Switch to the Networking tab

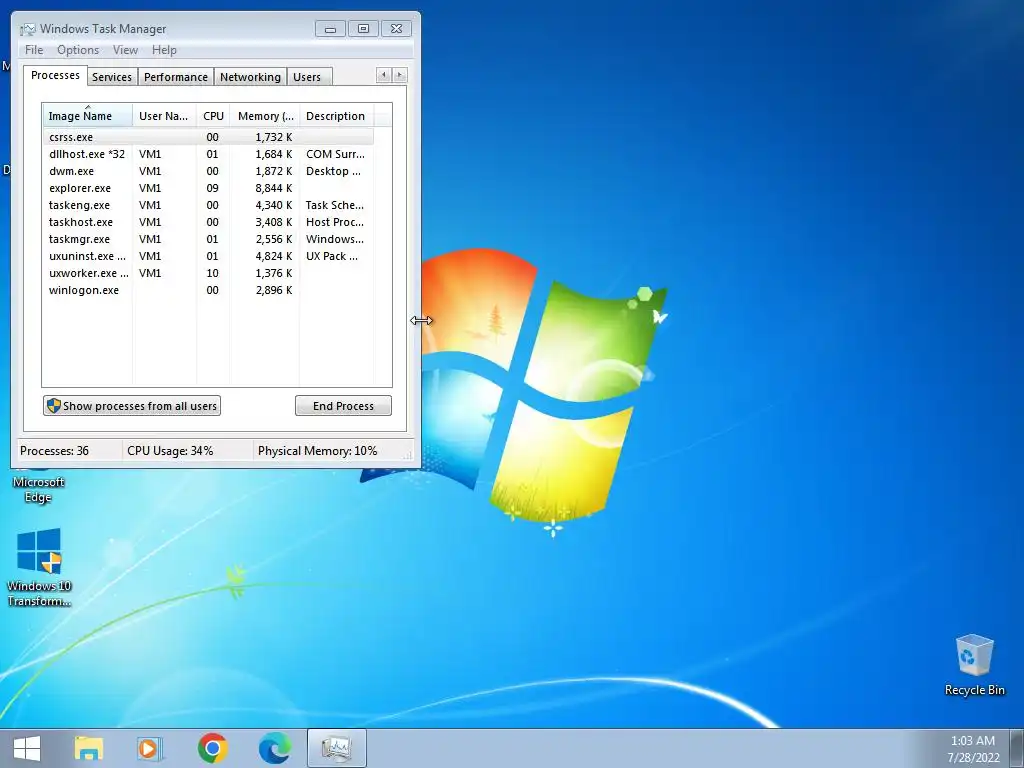[250, 77]
